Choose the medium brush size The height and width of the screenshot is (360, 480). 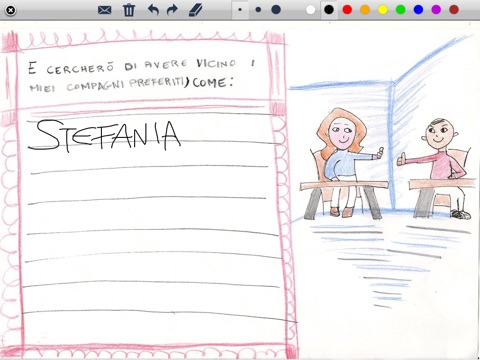coord(258,10)
